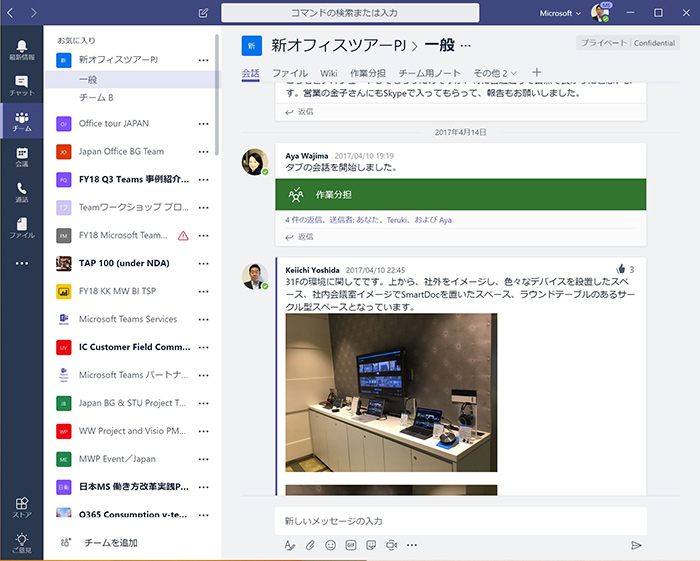Switch to the ファイル tab

[290, 73]
